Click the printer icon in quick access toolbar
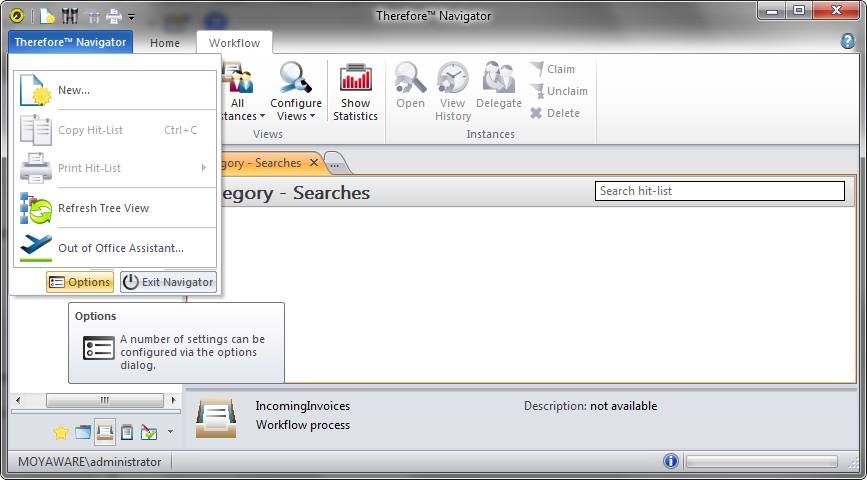 [113, 16]
